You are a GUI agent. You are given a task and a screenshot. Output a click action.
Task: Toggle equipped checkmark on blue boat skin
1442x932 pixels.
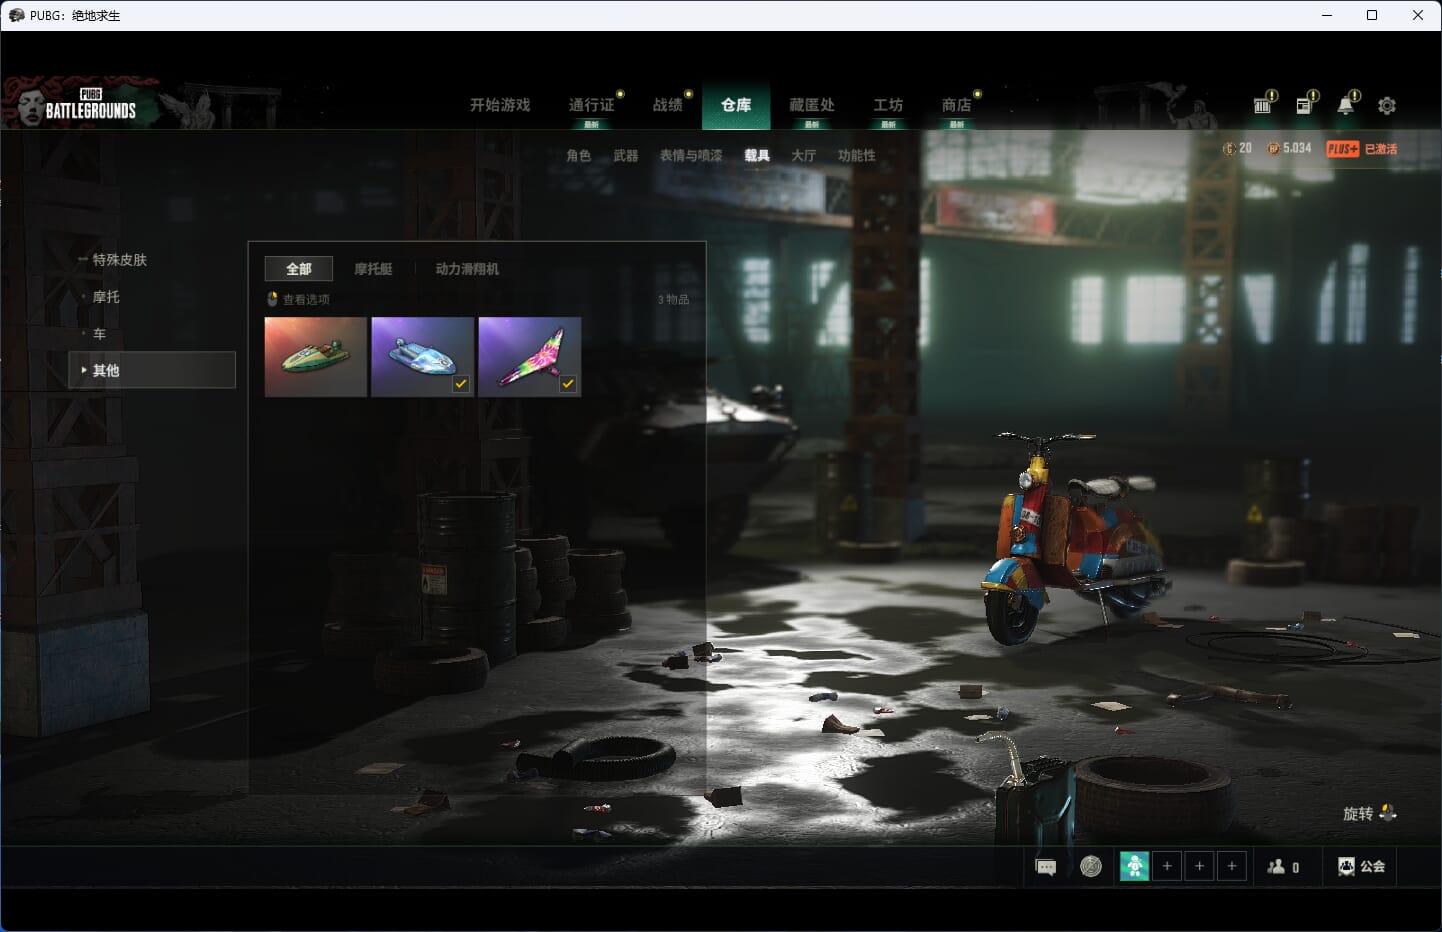(461, 384)
